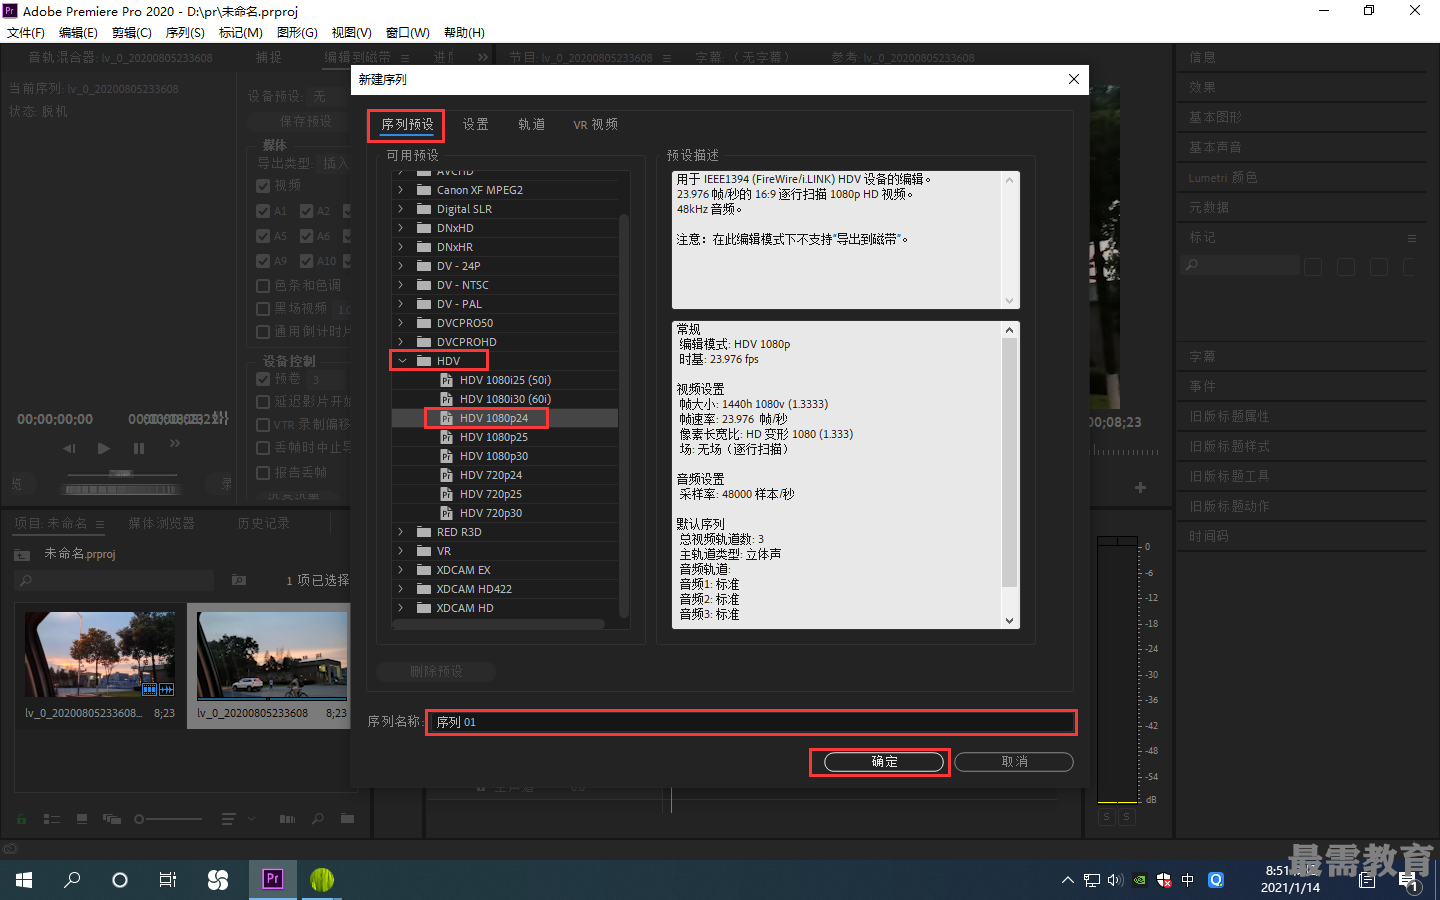Viewport: 1440px width, 900px height.
Task: Open the 文件(F) menu
Action: [26, 33]
